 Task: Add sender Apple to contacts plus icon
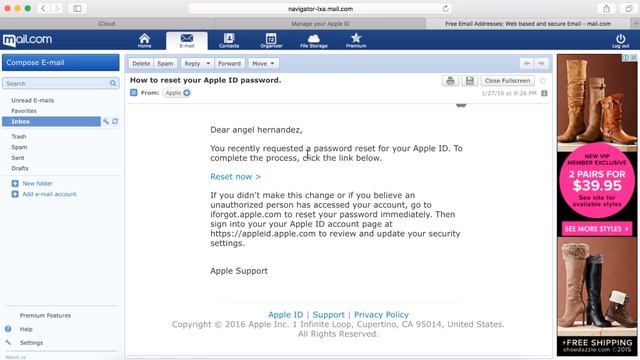coord(187,93)
